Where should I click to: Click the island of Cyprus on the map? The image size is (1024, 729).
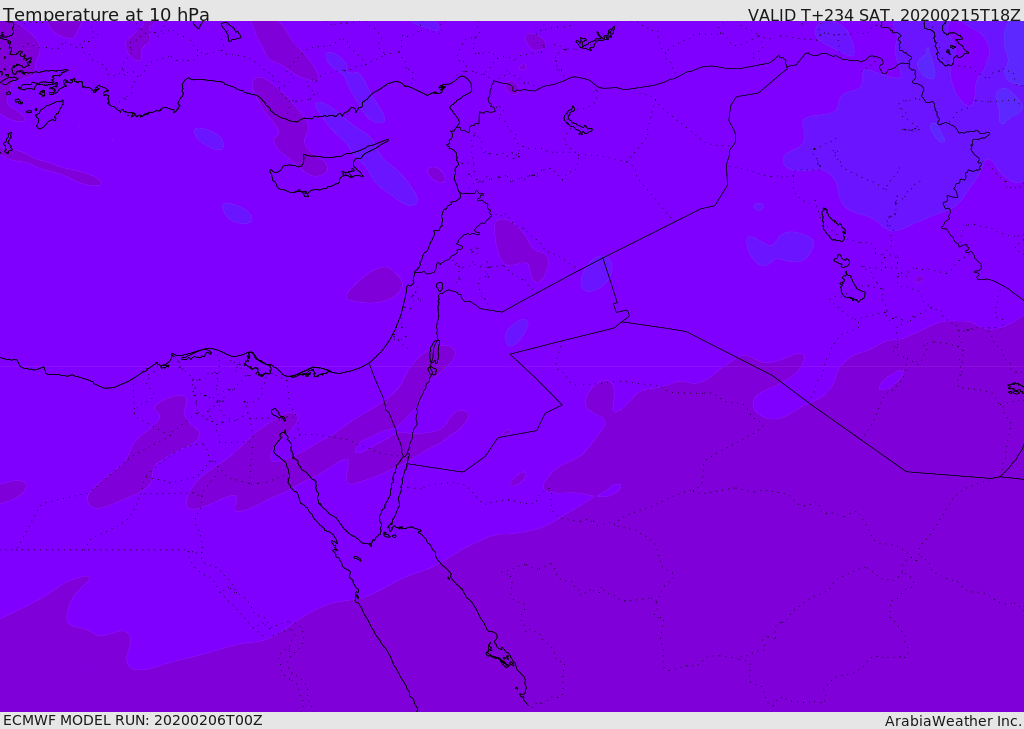(320, 171)
